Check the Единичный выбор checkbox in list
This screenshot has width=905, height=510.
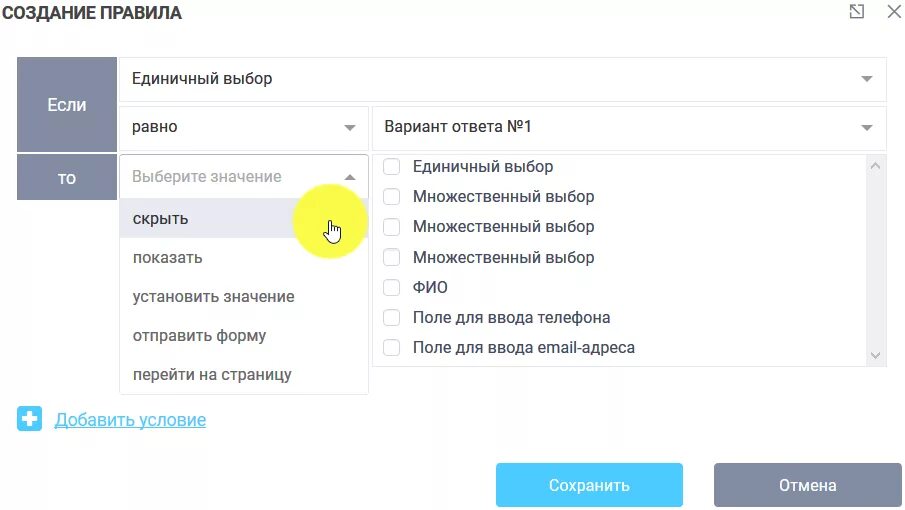[x=391, y=167]
